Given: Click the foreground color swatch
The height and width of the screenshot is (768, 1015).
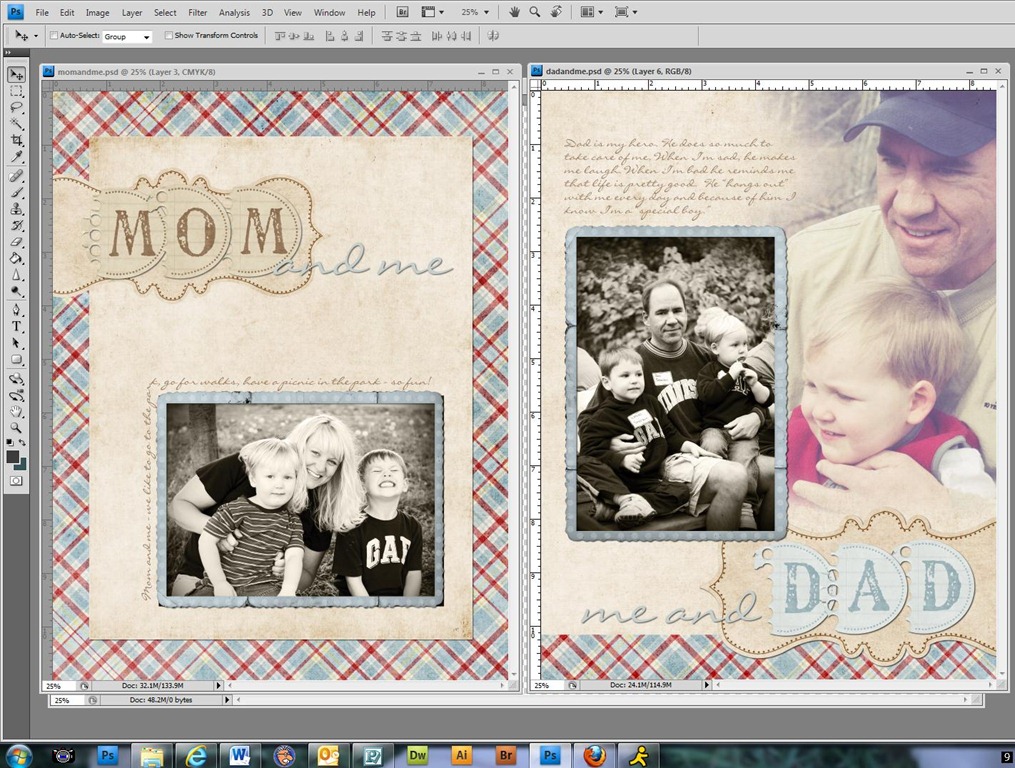Looking at the screenshot, I should (x=13, y=457).
